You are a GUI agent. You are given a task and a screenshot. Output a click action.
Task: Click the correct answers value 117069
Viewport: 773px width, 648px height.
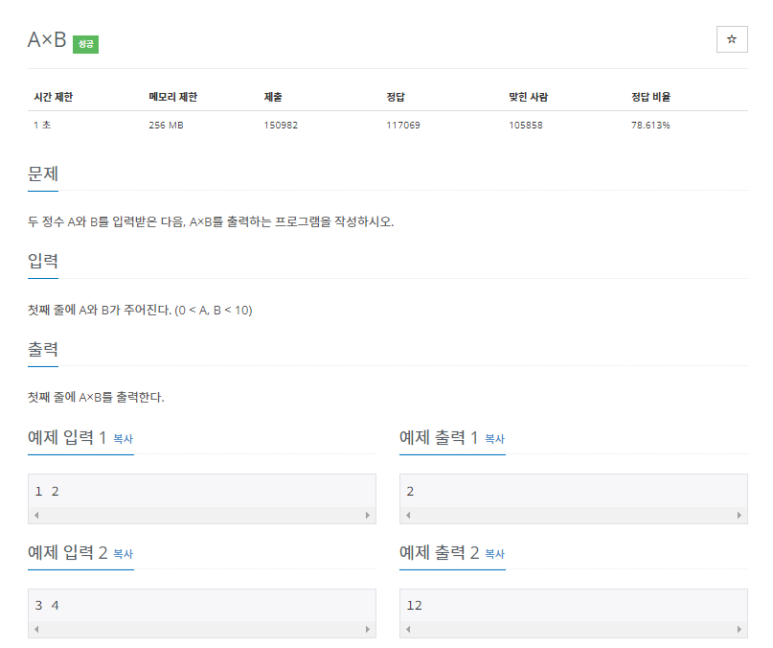point(403,125)
